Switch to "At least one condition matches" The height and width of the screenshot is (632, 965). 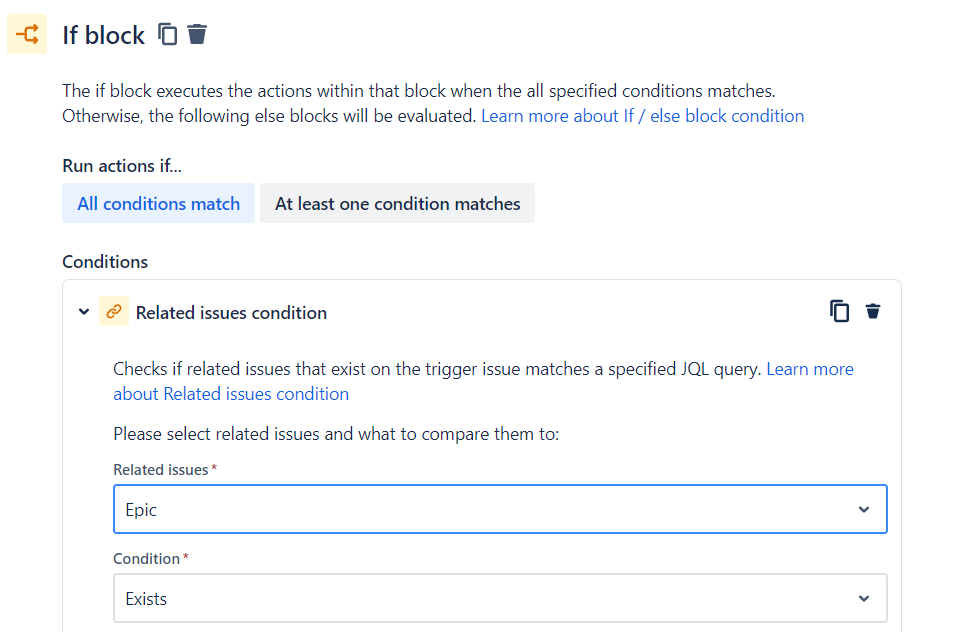click(397, 203)
